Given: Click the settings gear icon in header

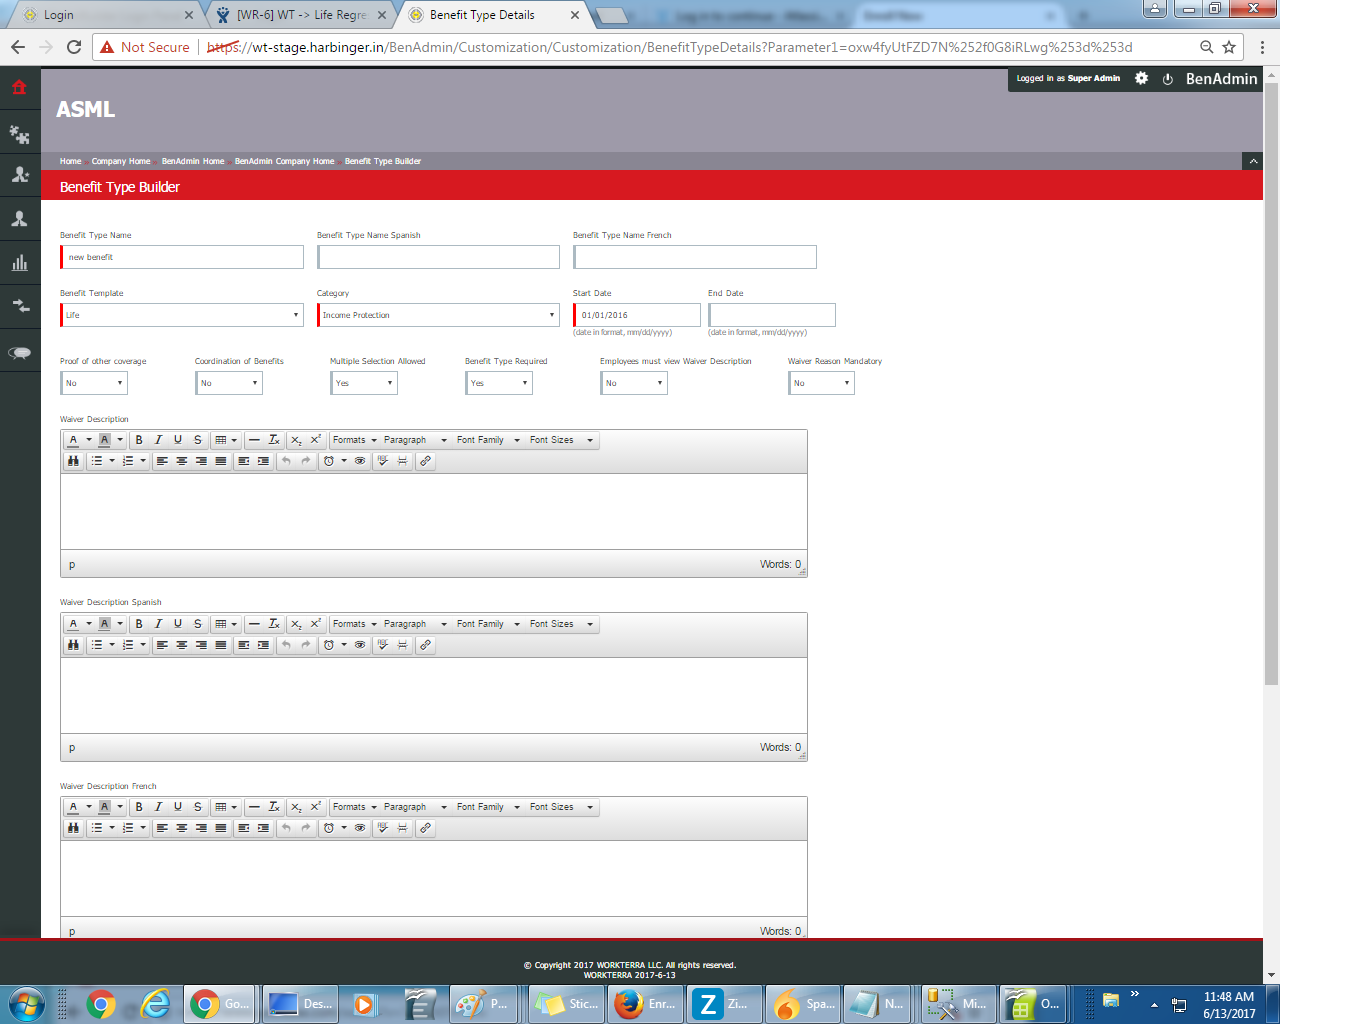Looking at the screenshot, I should coord(1141,78).
